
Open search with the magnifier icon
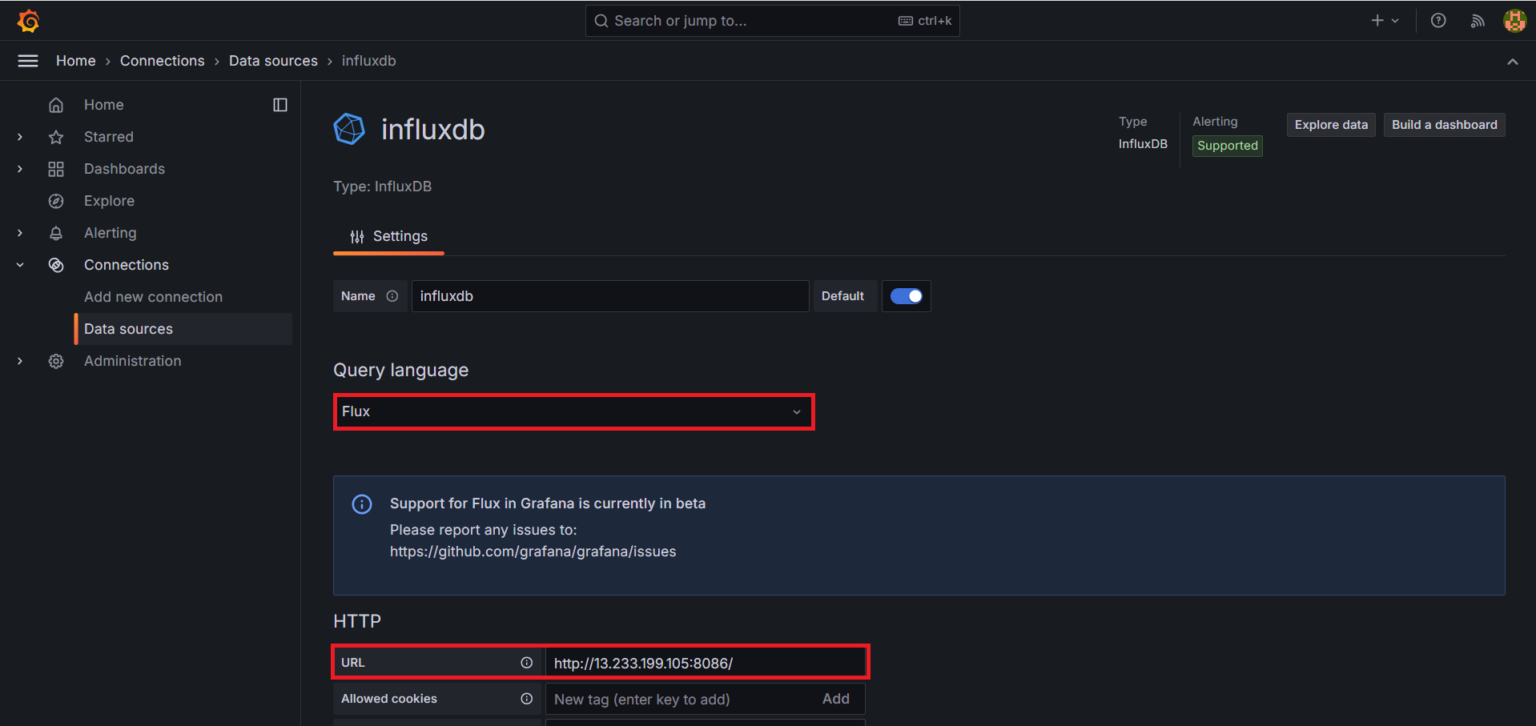[x=600, y=20]
